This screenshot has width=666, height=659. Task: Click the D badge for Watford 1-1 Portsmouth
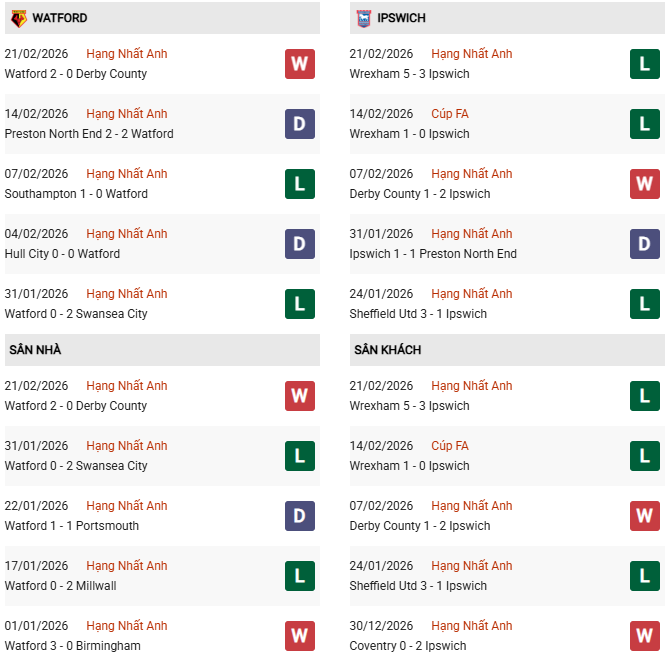299,516
